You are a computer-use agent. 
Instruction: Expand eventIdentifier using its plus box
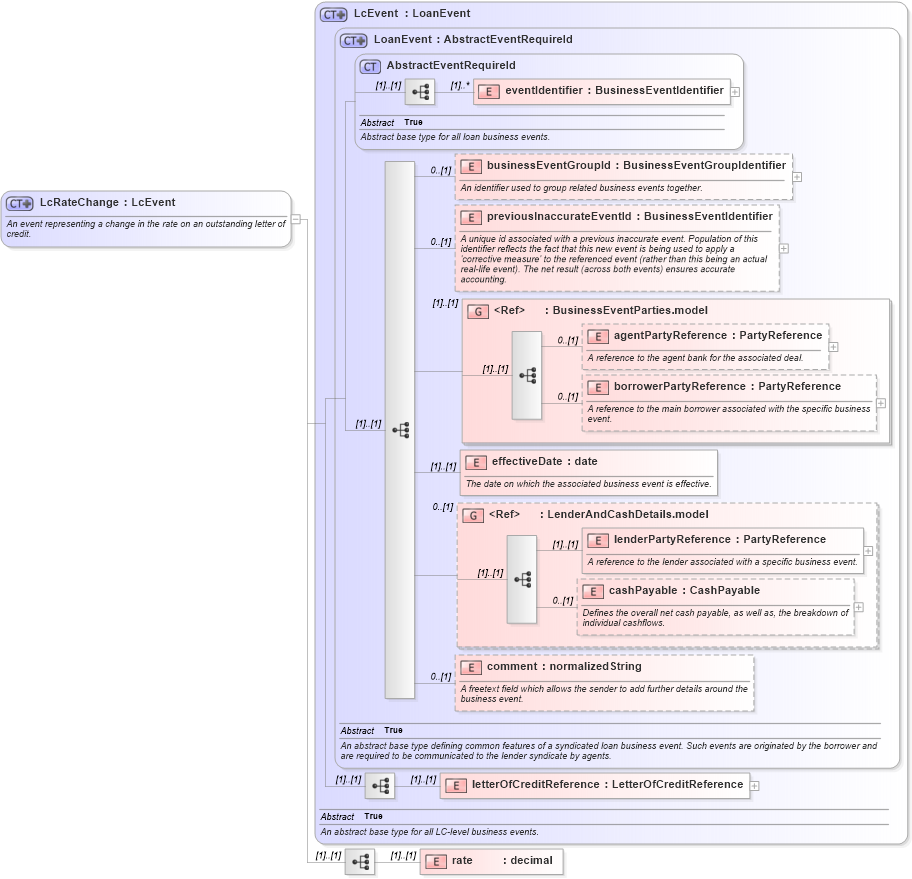[735, 91]
